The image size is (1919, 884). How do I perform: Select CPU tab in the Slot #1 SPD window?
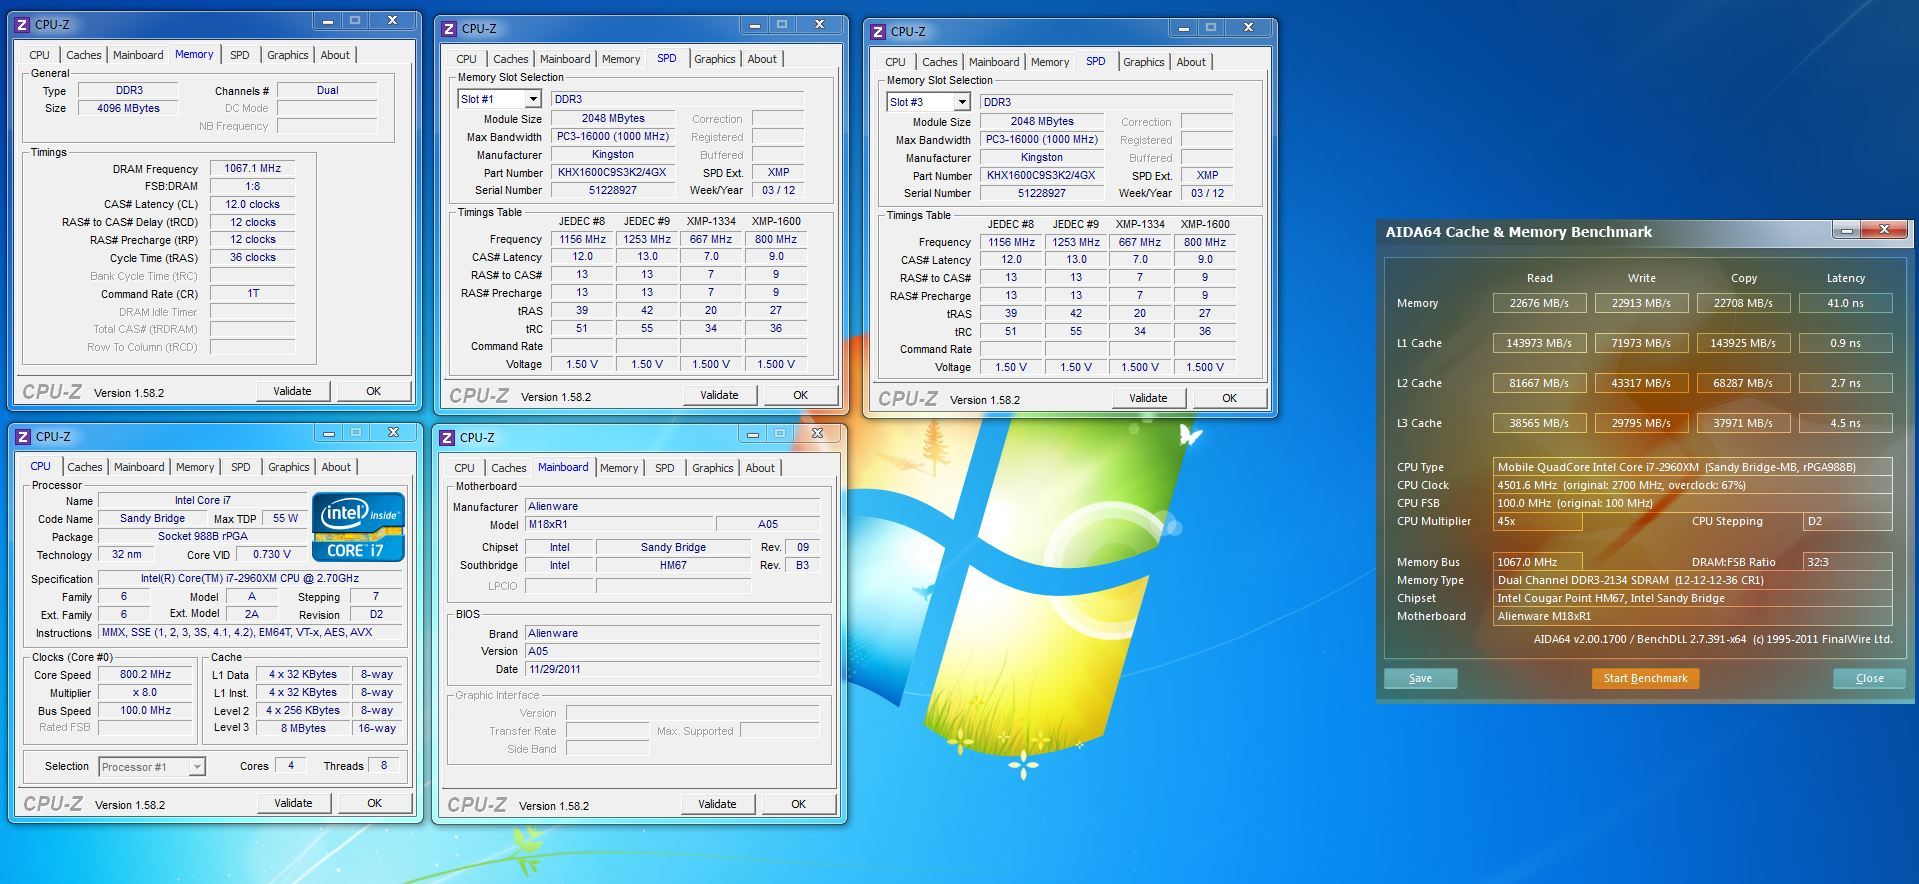(466, 59)
